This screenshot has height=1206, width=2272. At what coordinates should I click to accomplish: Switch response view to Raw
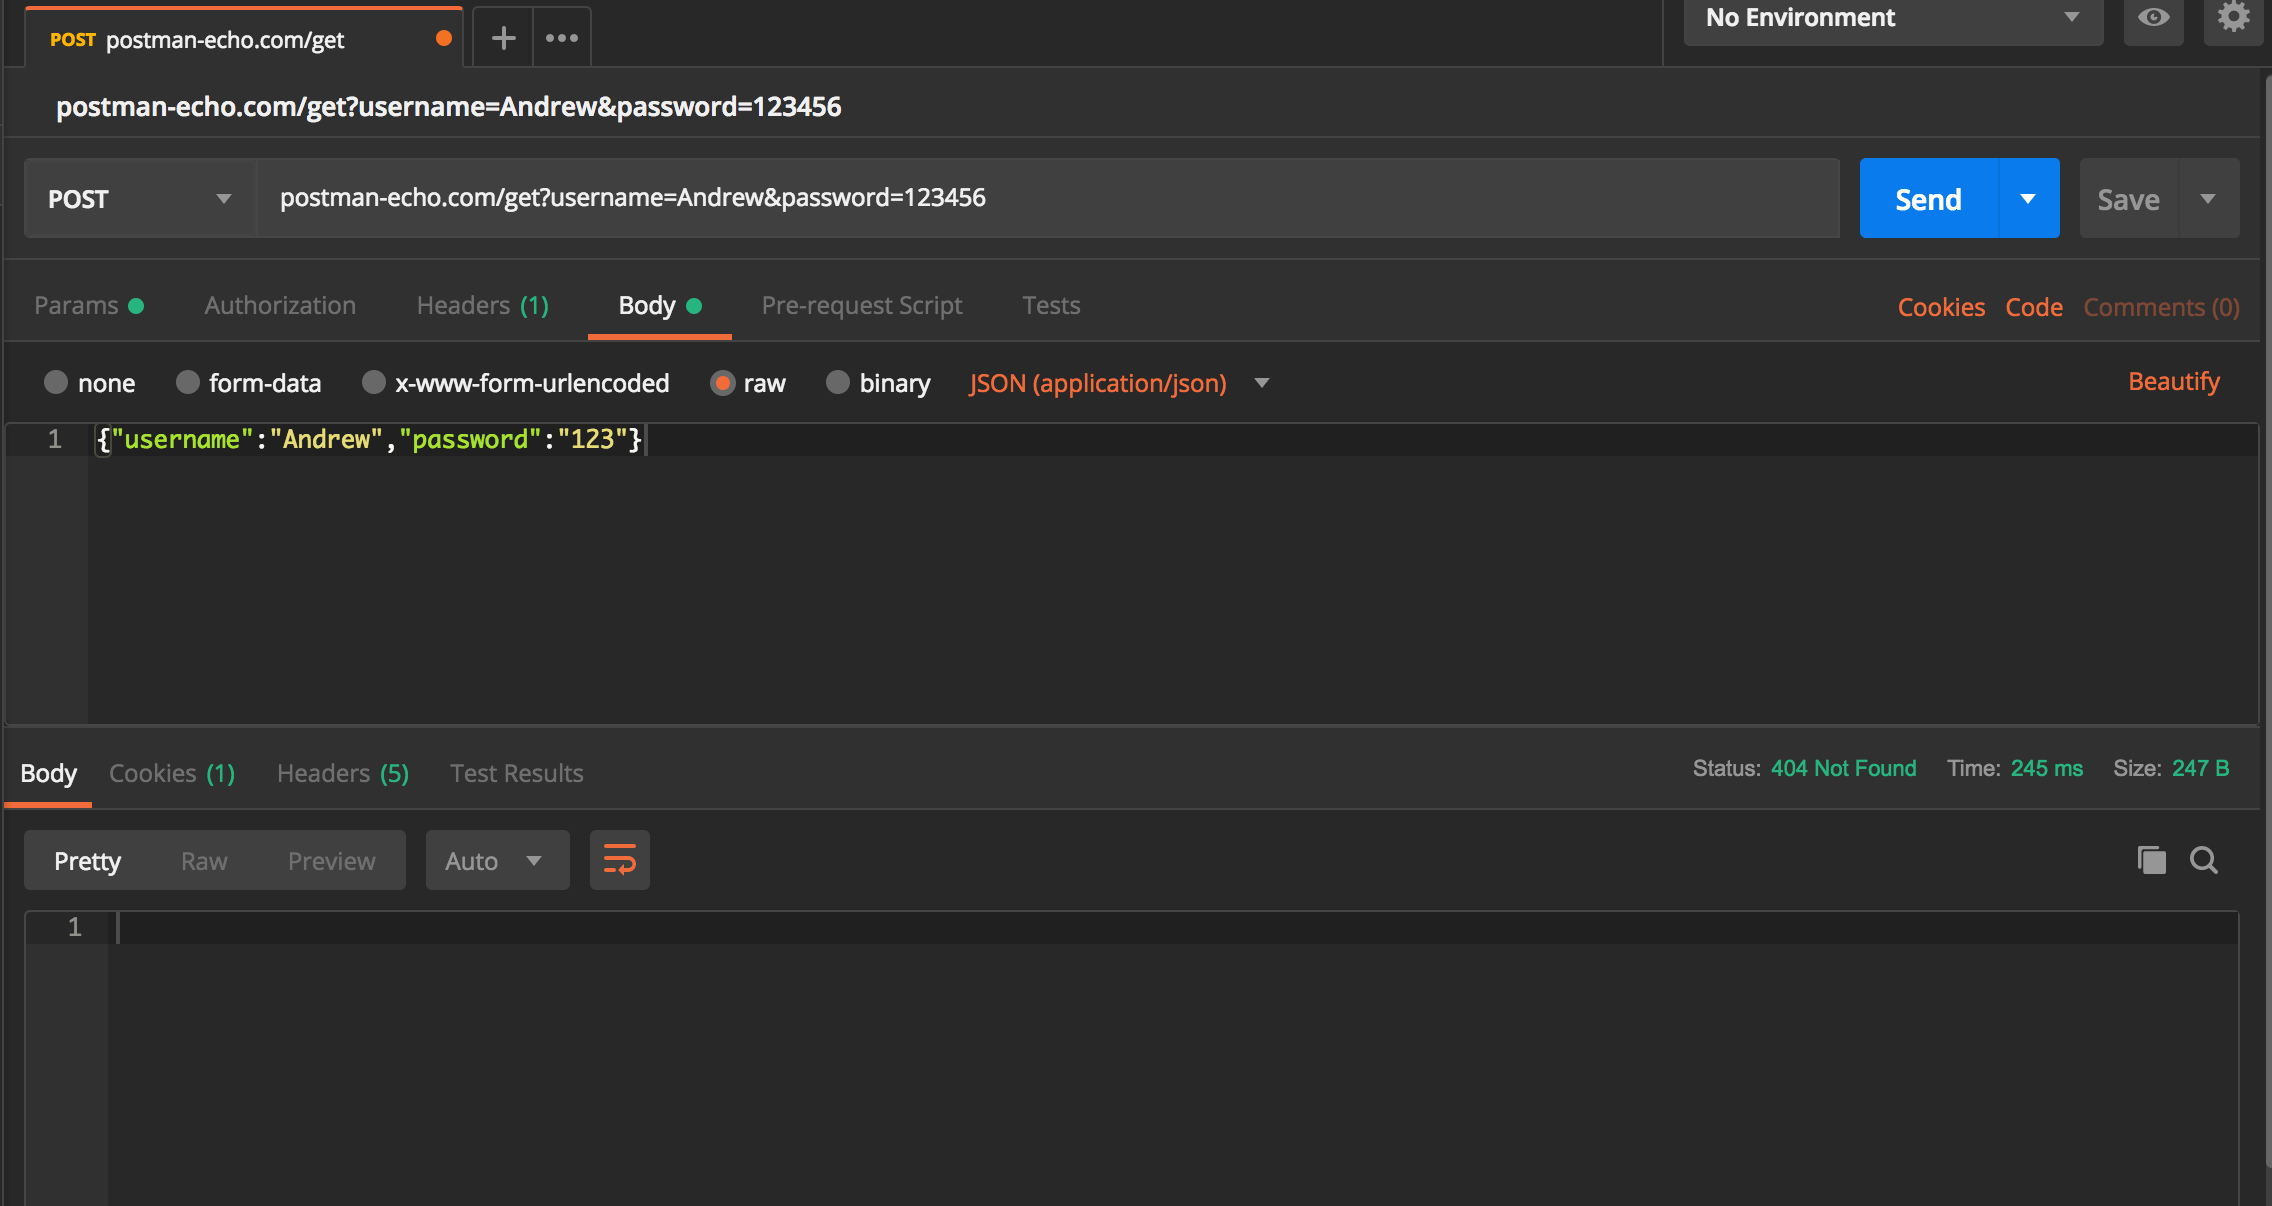click(204, 860)
